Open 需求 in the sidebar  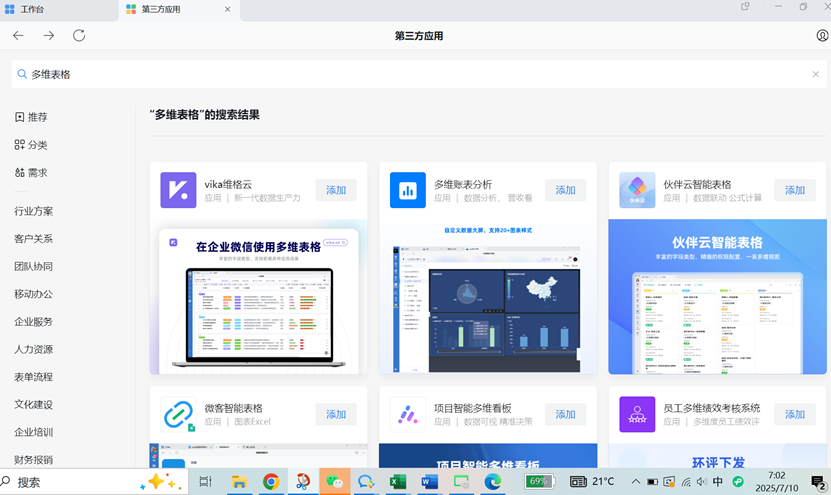[31, 172]
